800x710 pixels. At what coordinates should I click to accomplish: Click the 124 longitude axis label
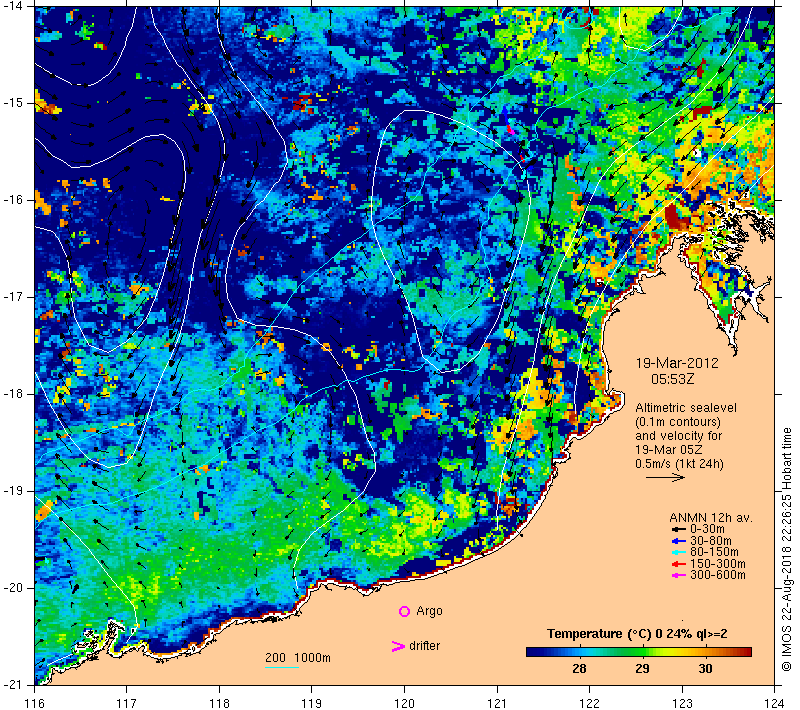pos(775,703)
